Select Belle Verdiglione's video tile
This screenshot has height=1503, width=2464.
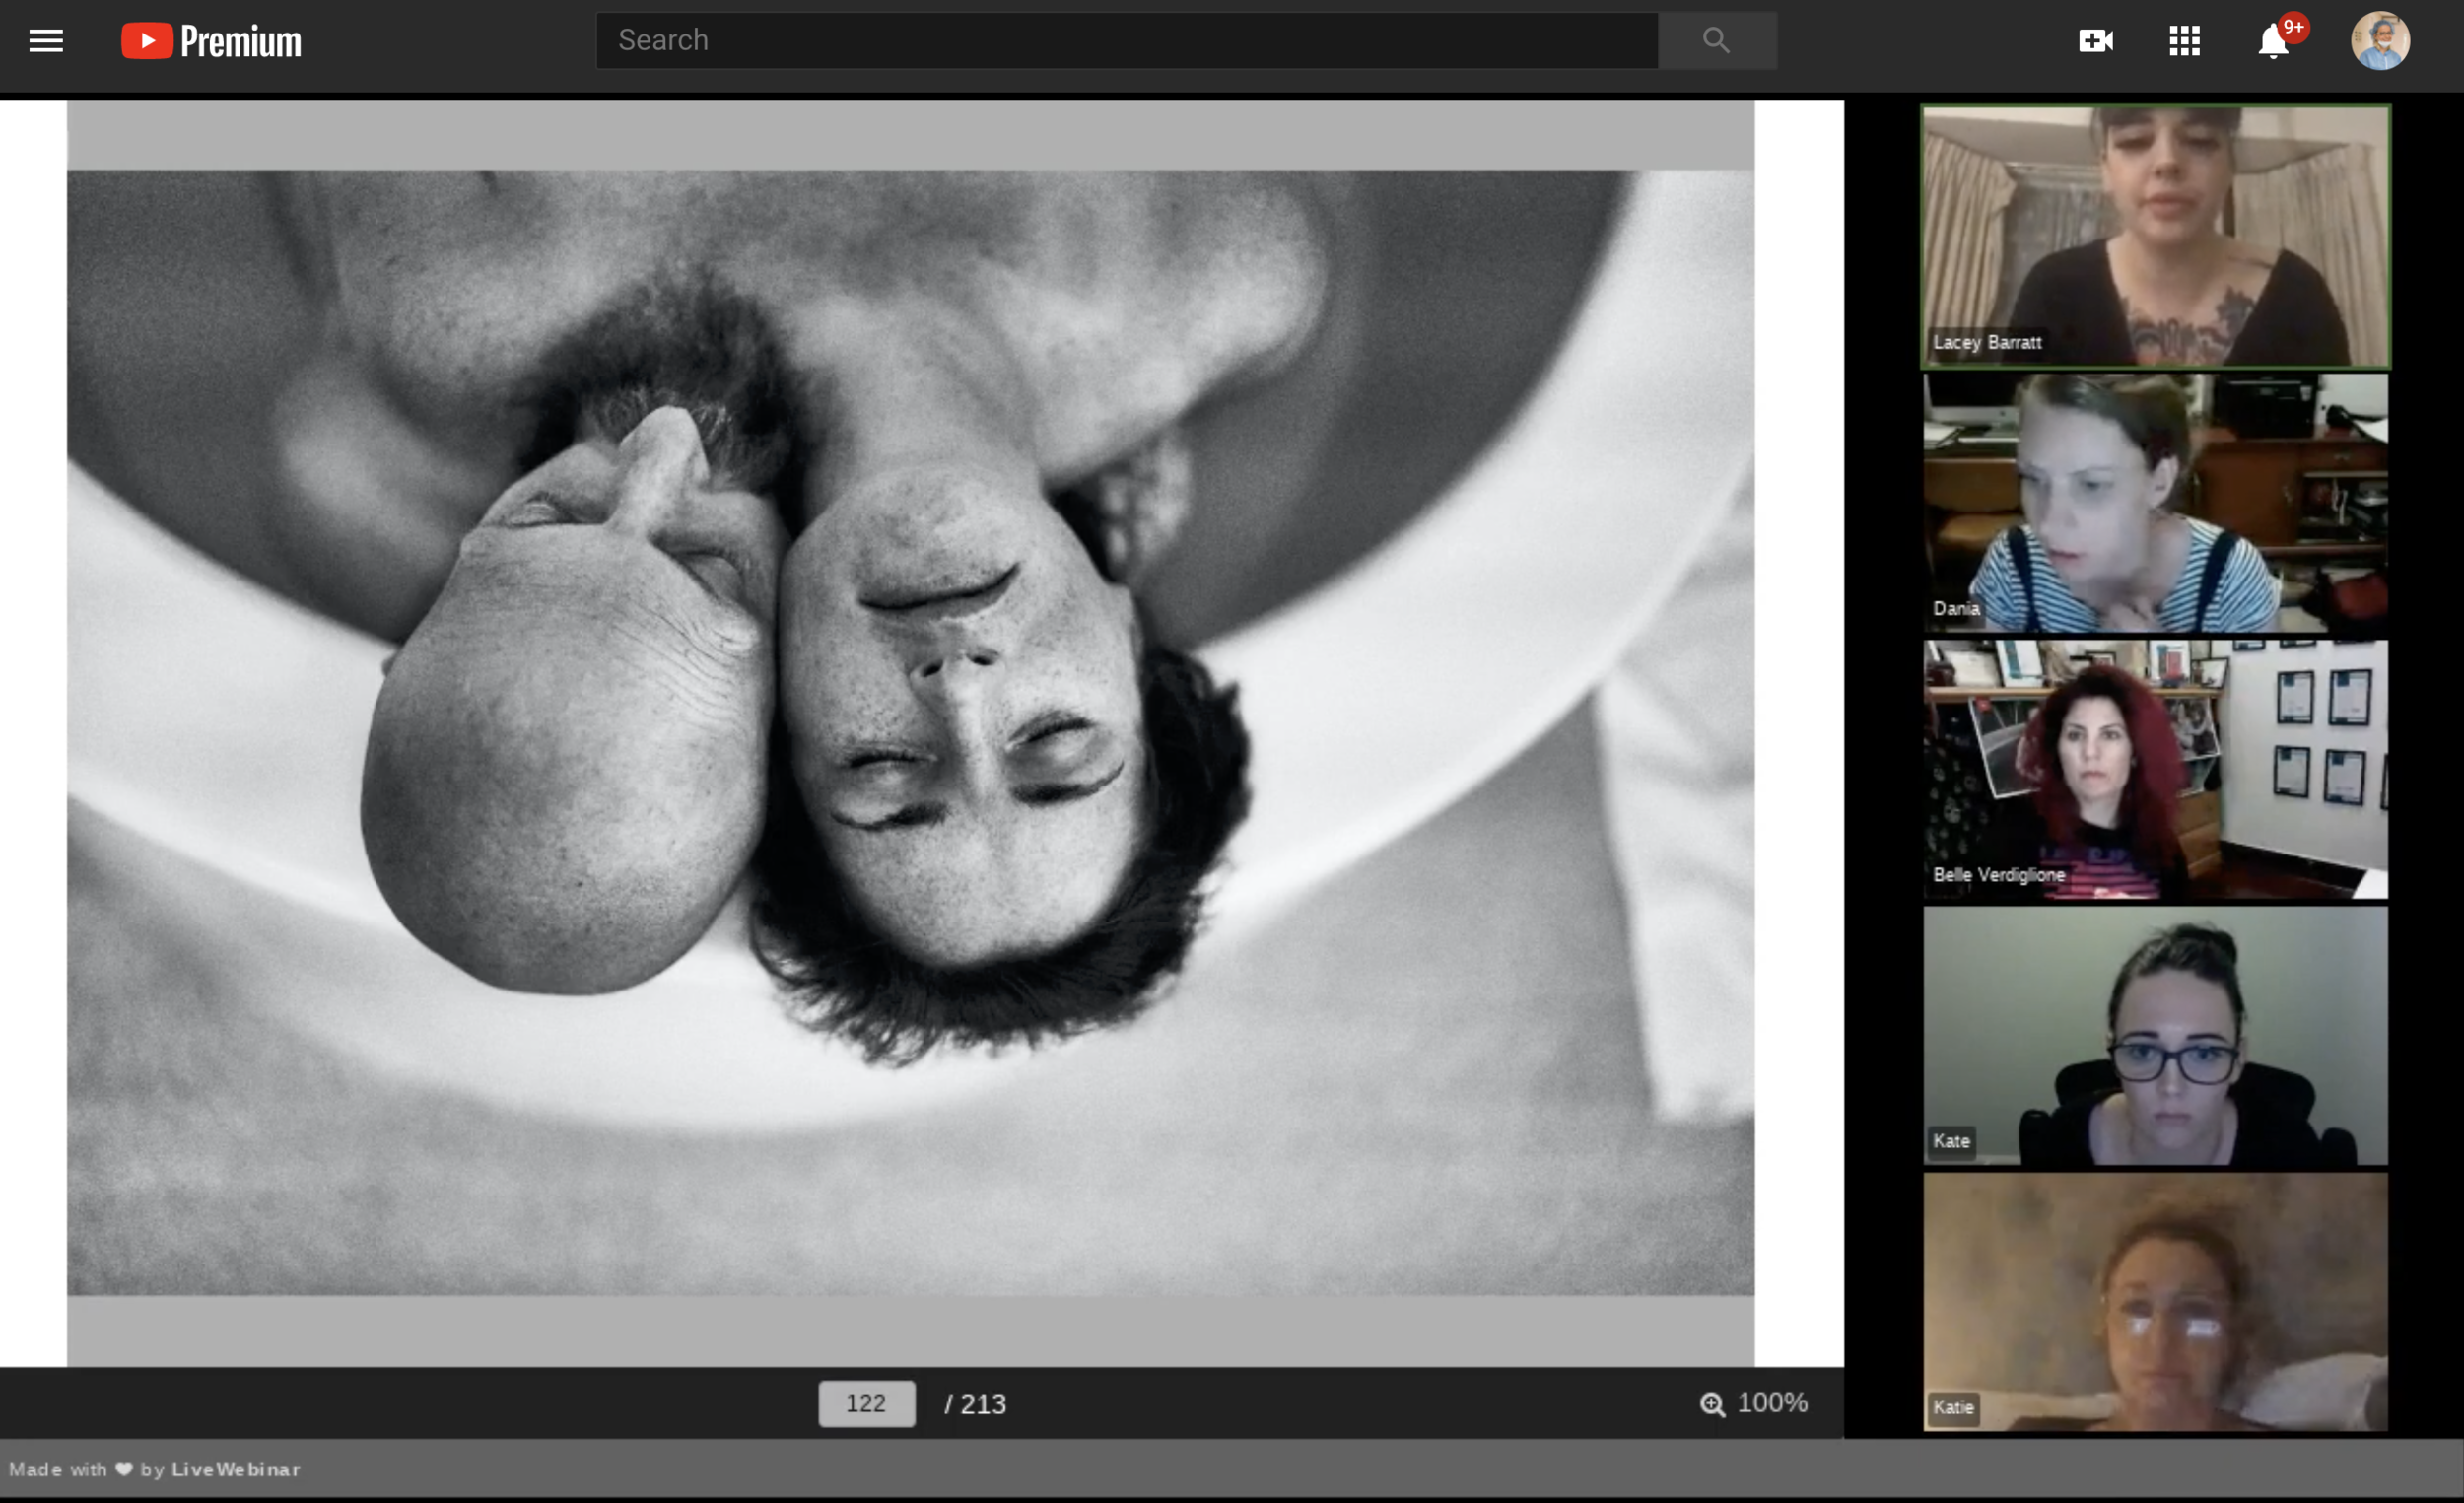2155,769
